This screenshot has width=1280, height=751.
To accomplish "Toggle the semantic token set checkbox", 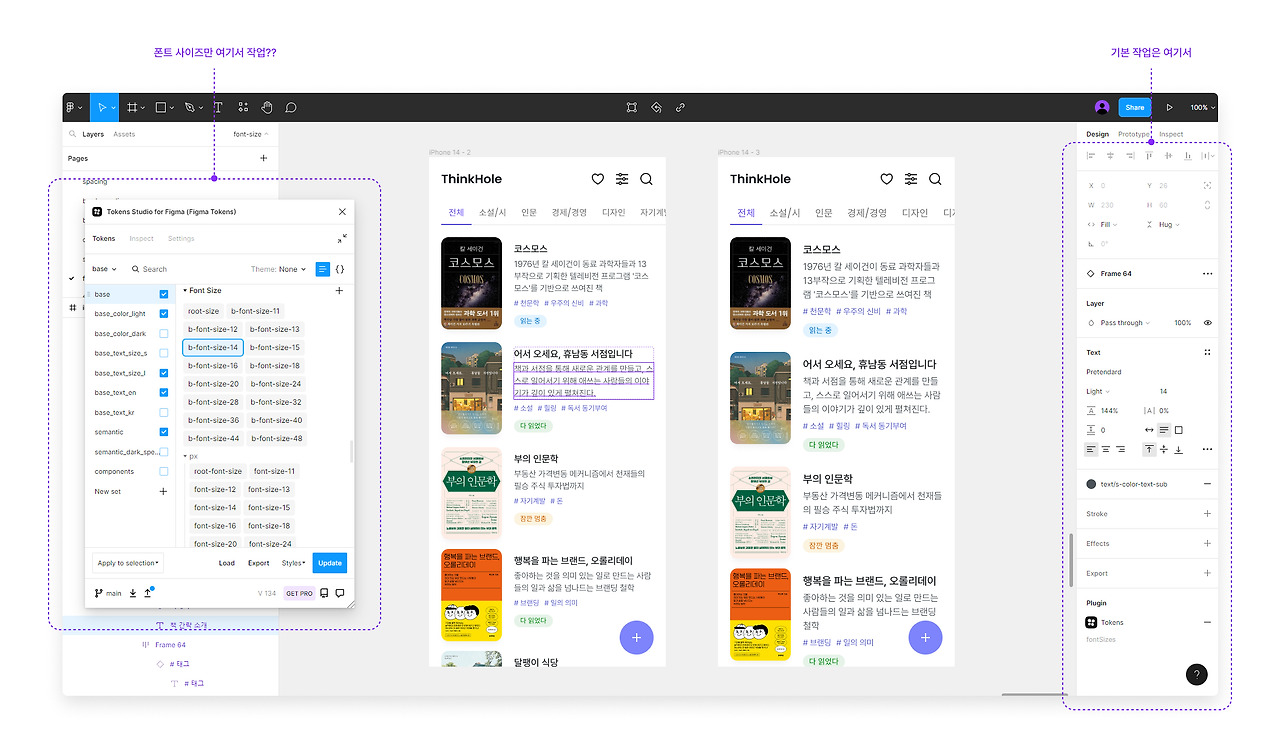I will coord(164,432).
